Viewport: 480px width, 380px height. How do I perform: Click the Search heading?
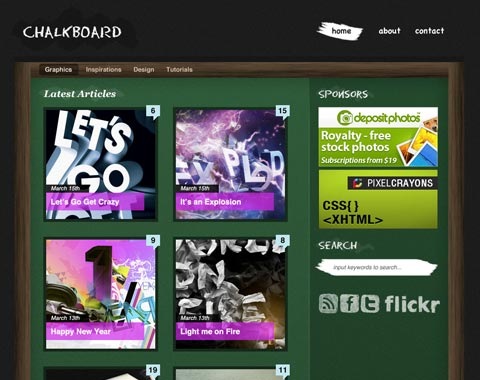click(338, 246)
